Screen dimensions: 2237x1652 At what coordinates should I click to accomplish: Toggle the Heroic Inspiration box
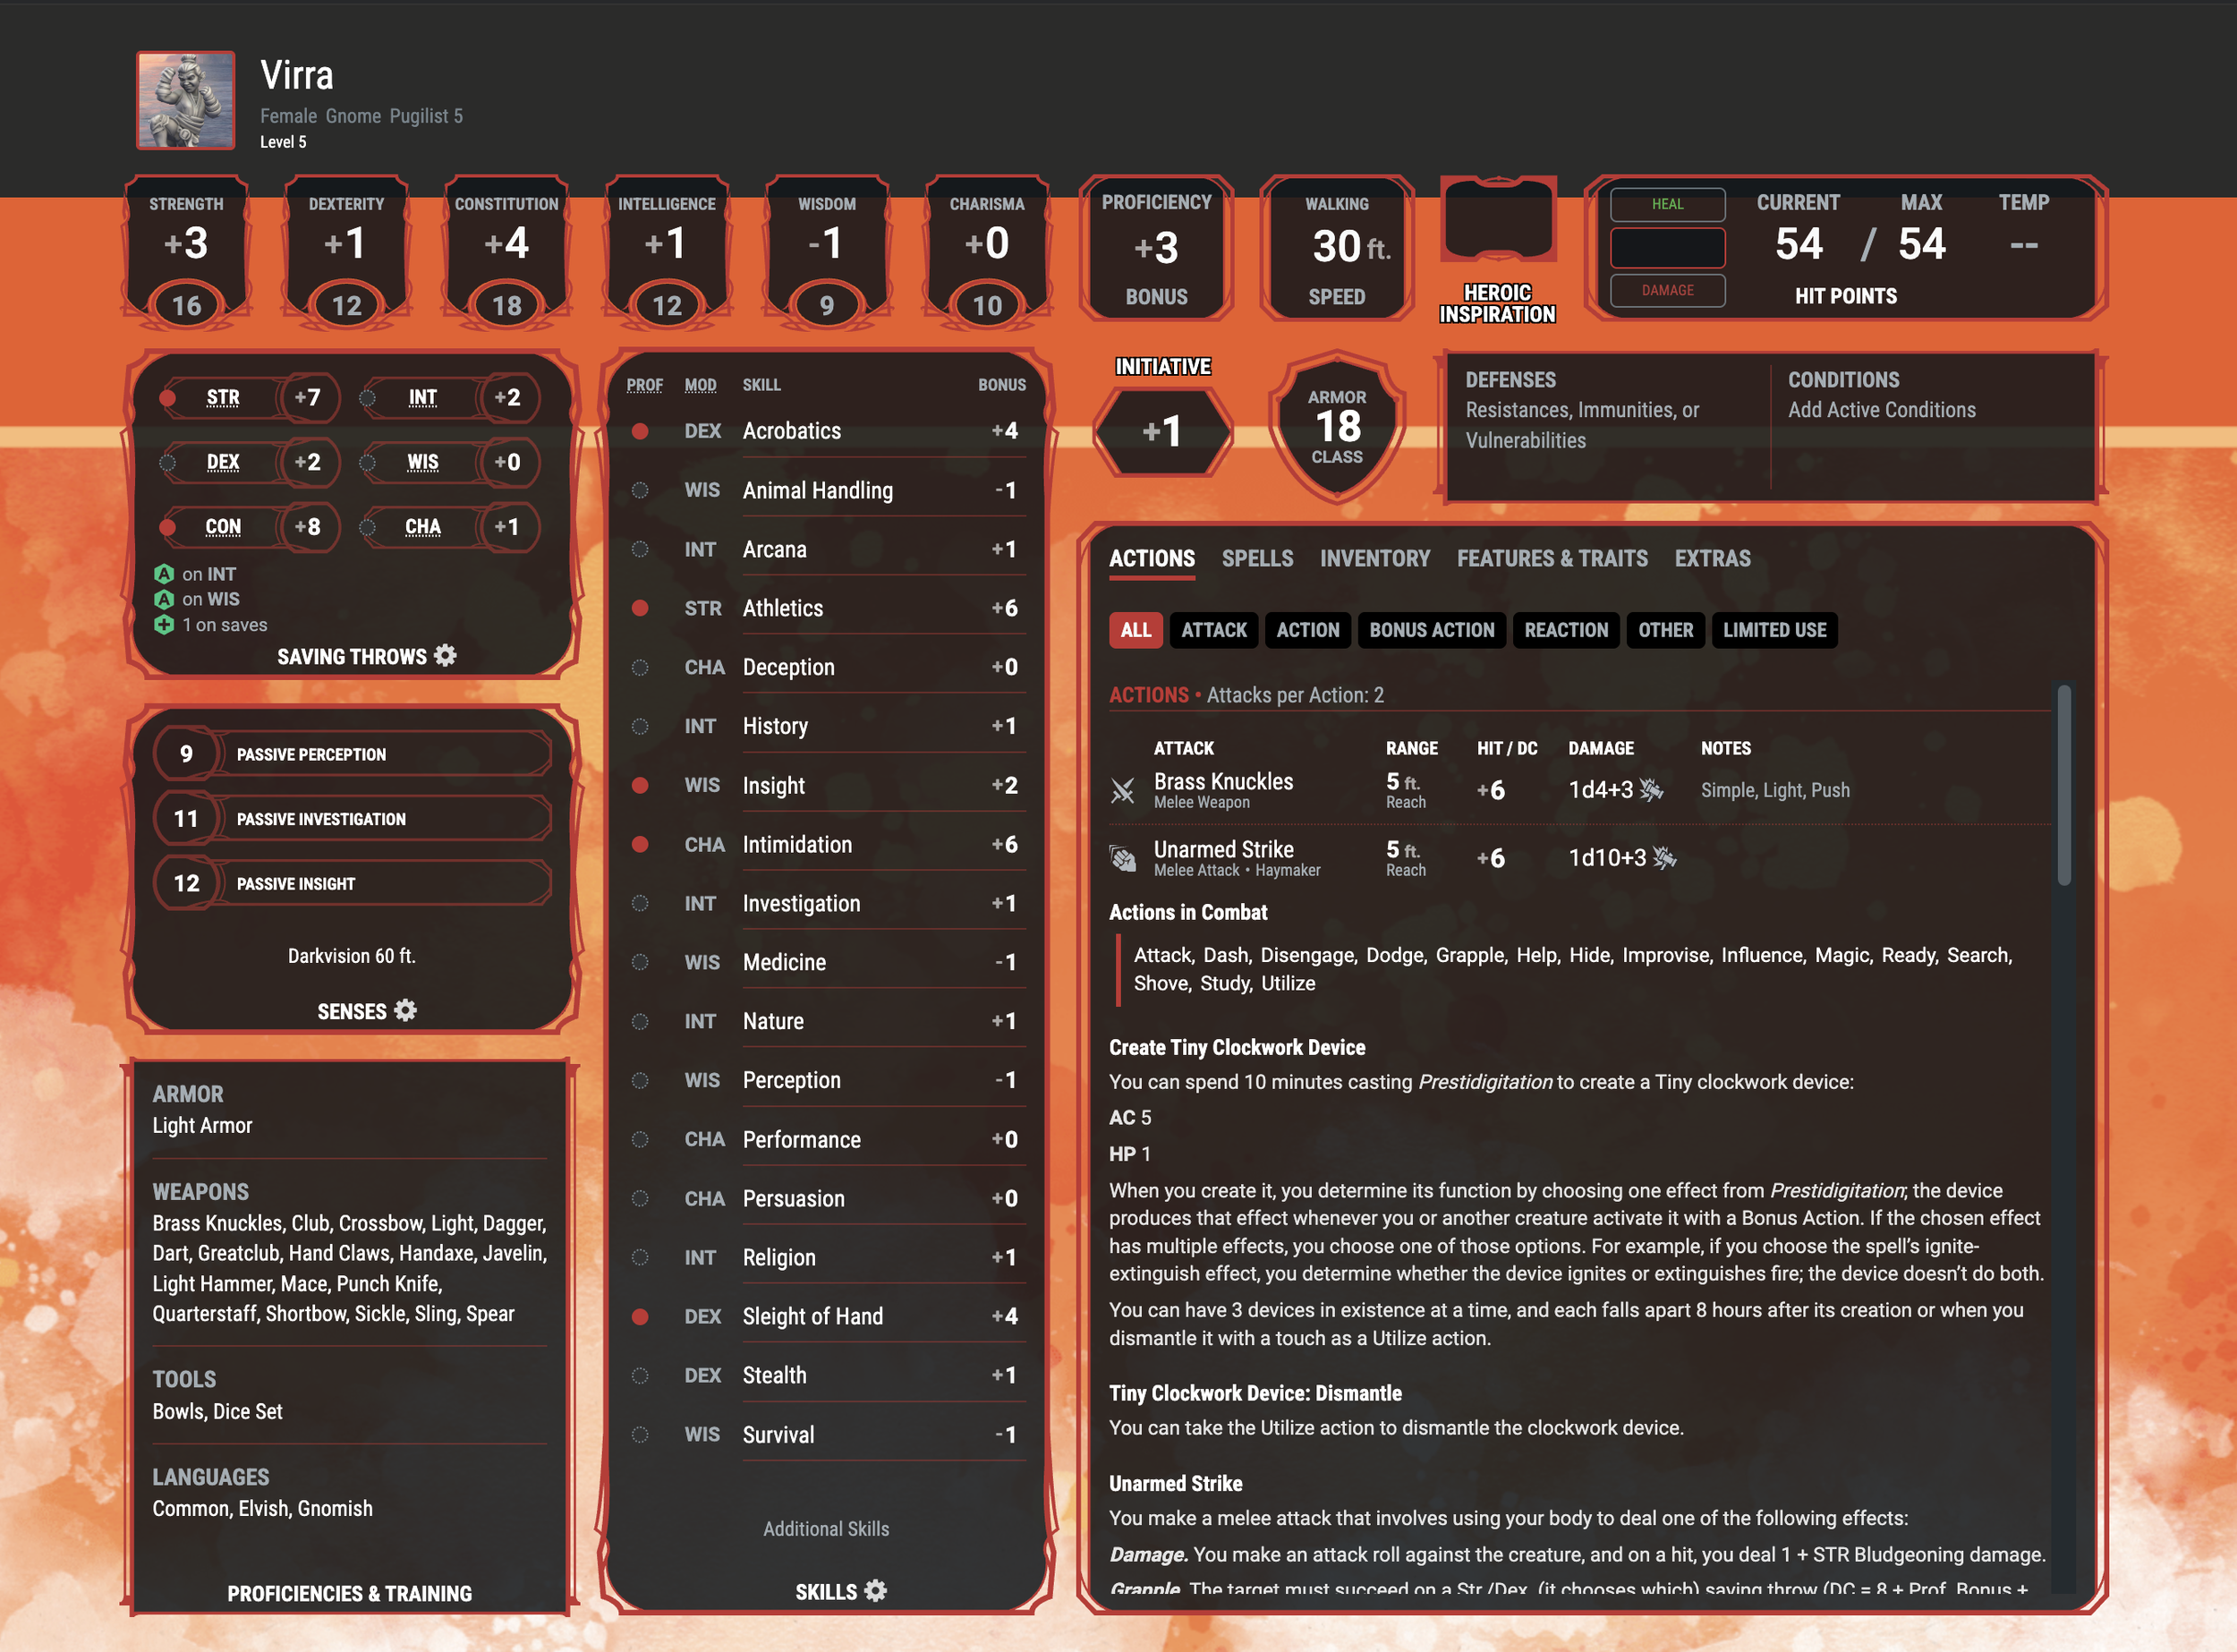[x=1497, y=220]
